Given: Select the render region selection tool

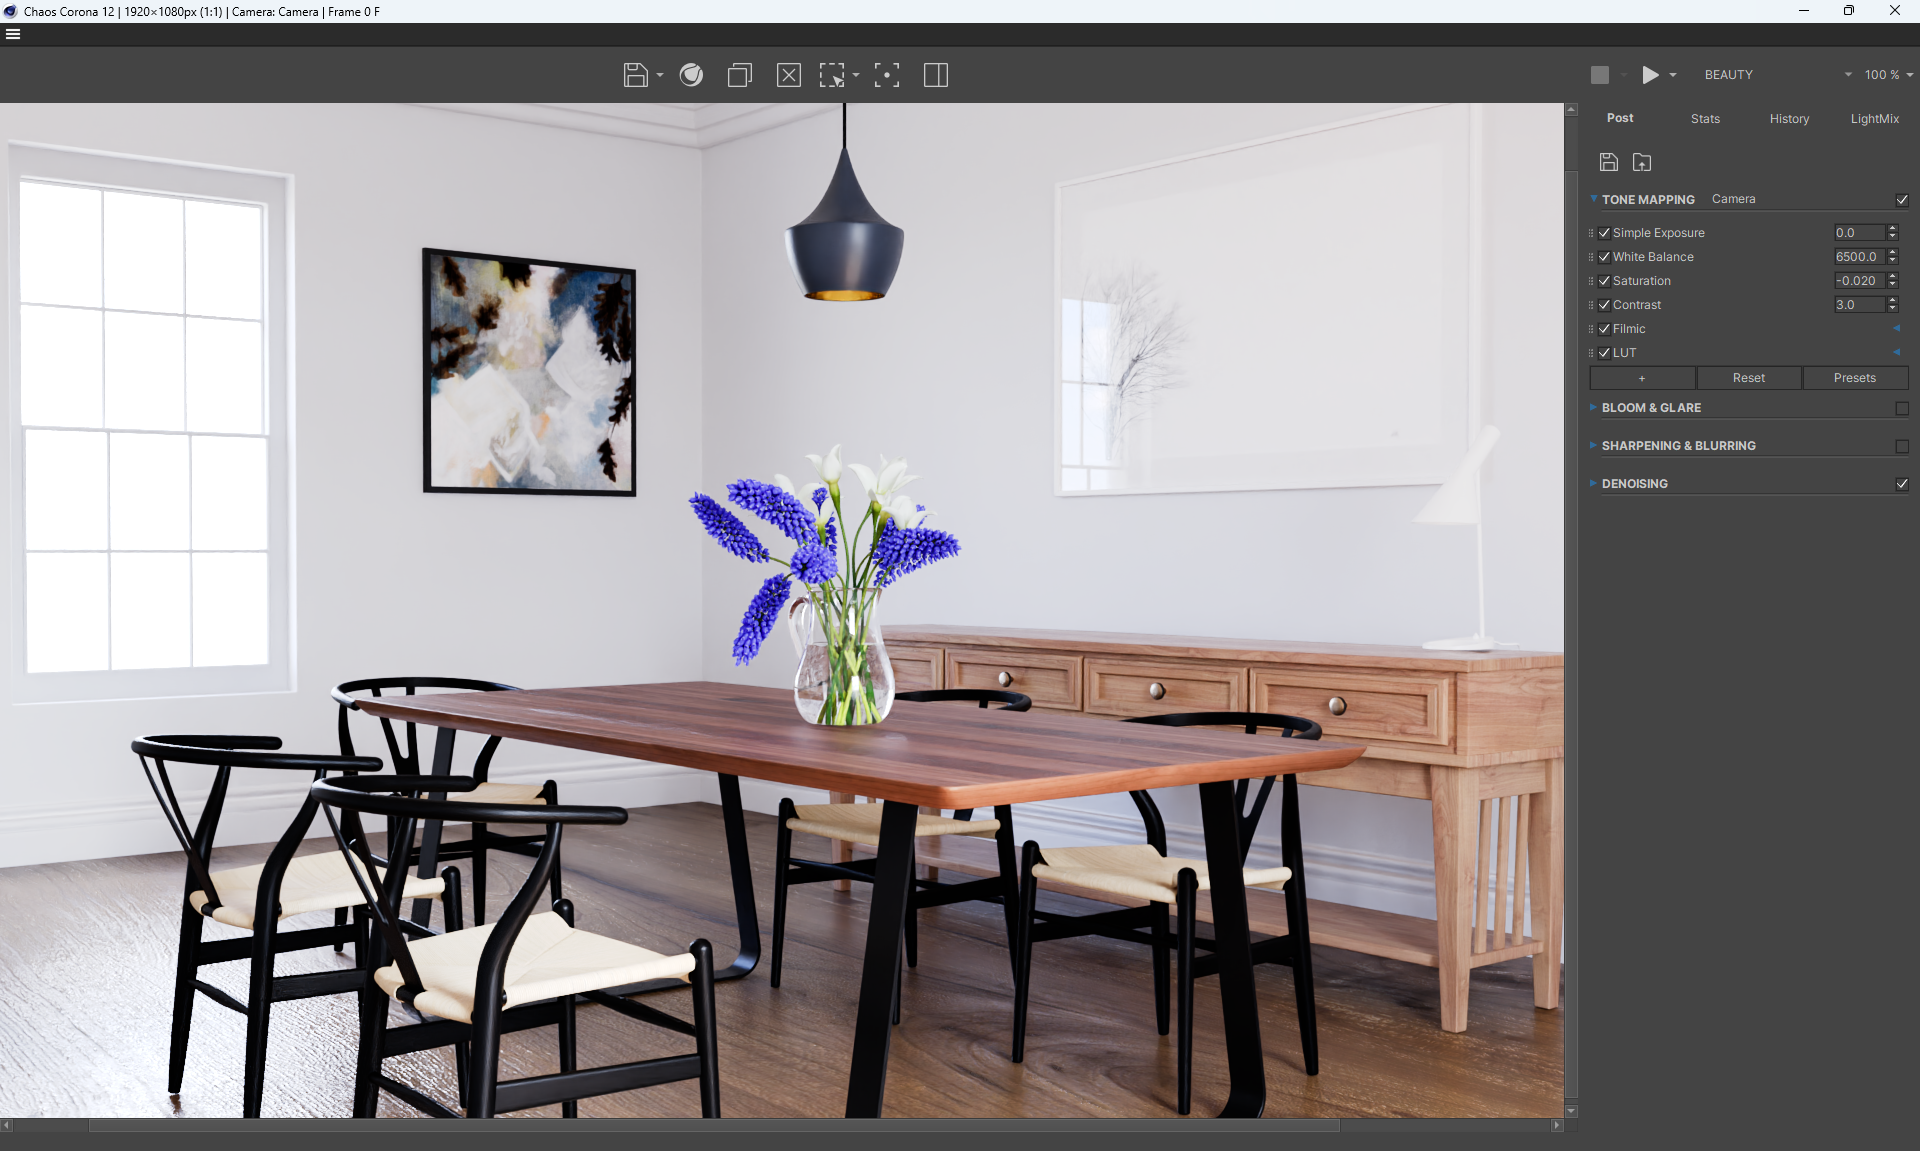Looking at the screenshot, I should point(832,75).
